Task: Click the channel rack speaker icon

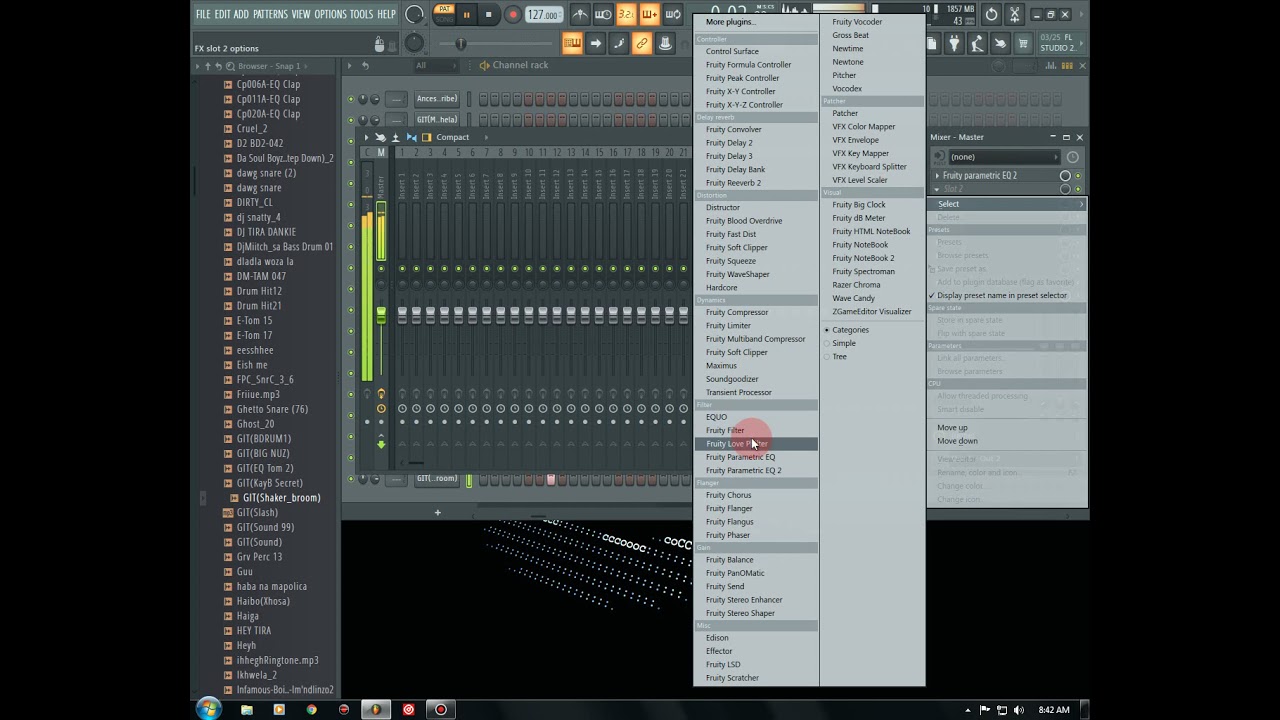Action: click(x=484, y=65)
